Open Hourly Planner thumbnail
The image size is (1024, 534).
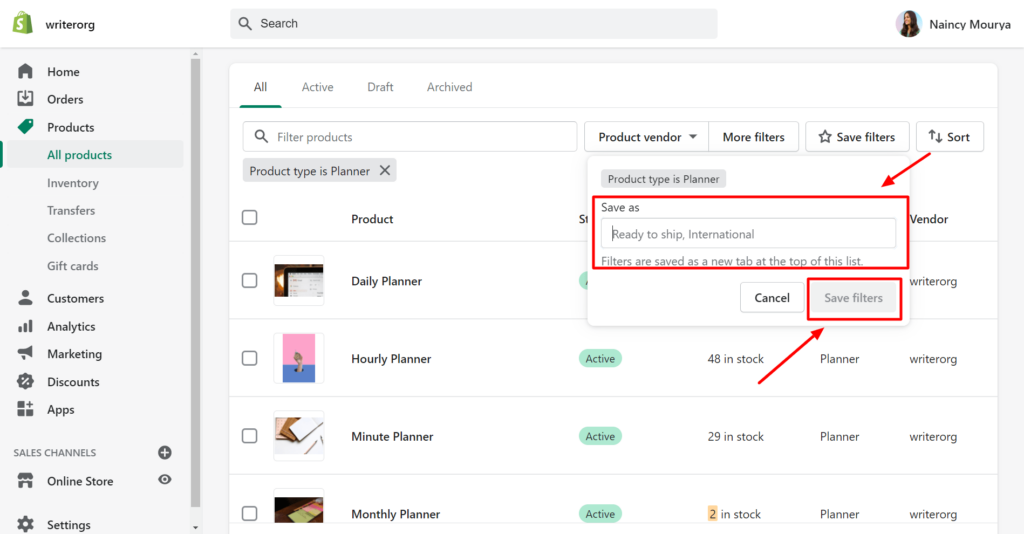tap(298, 358)
